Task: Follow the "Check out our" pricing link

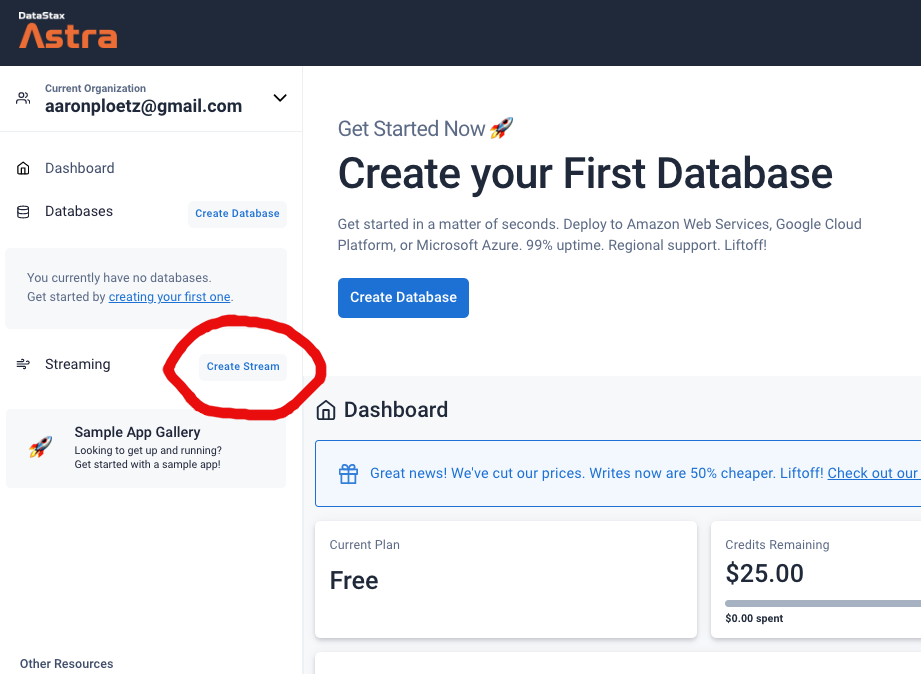Action: point(872,473)
